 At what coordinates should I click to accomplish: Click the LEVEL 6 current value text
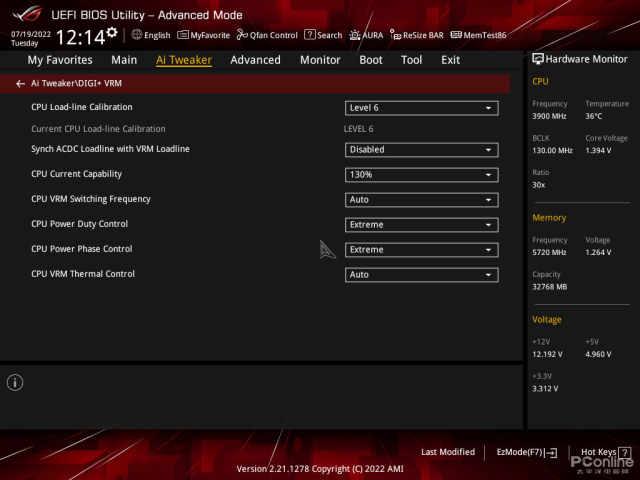click(x=358, y=129)
